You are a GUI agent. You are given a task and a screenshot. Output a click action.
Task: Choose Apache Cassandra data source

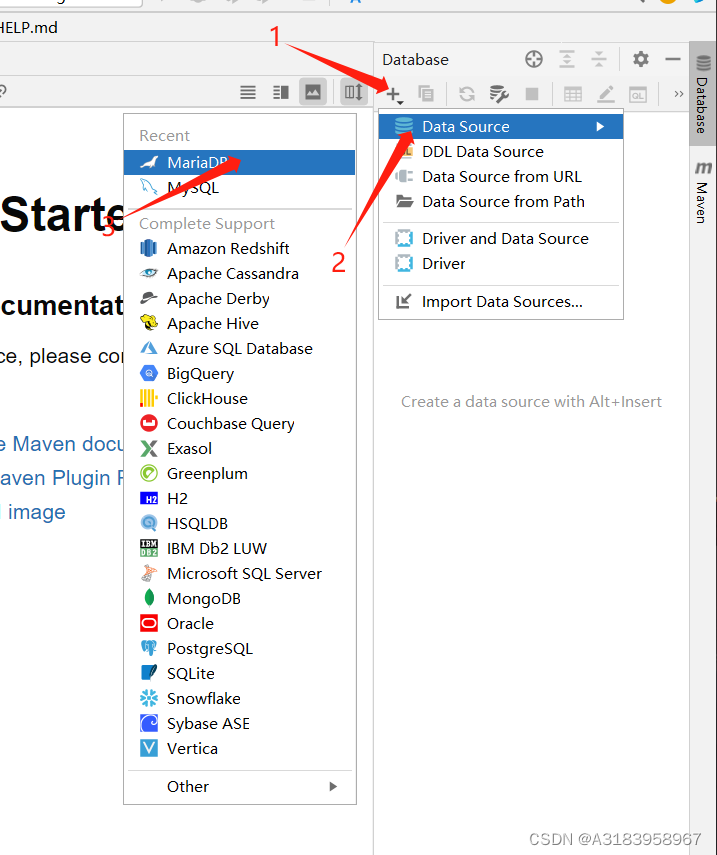tap(239, 274)
